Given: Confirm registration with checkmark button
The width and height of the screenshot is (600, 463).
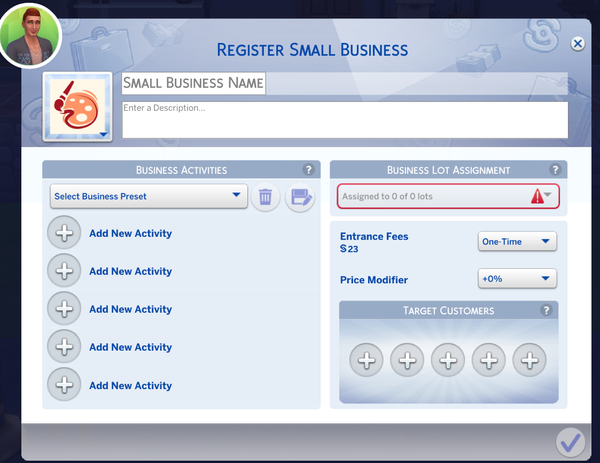Looking at the screenshot, I should click(x=570, y=441).
